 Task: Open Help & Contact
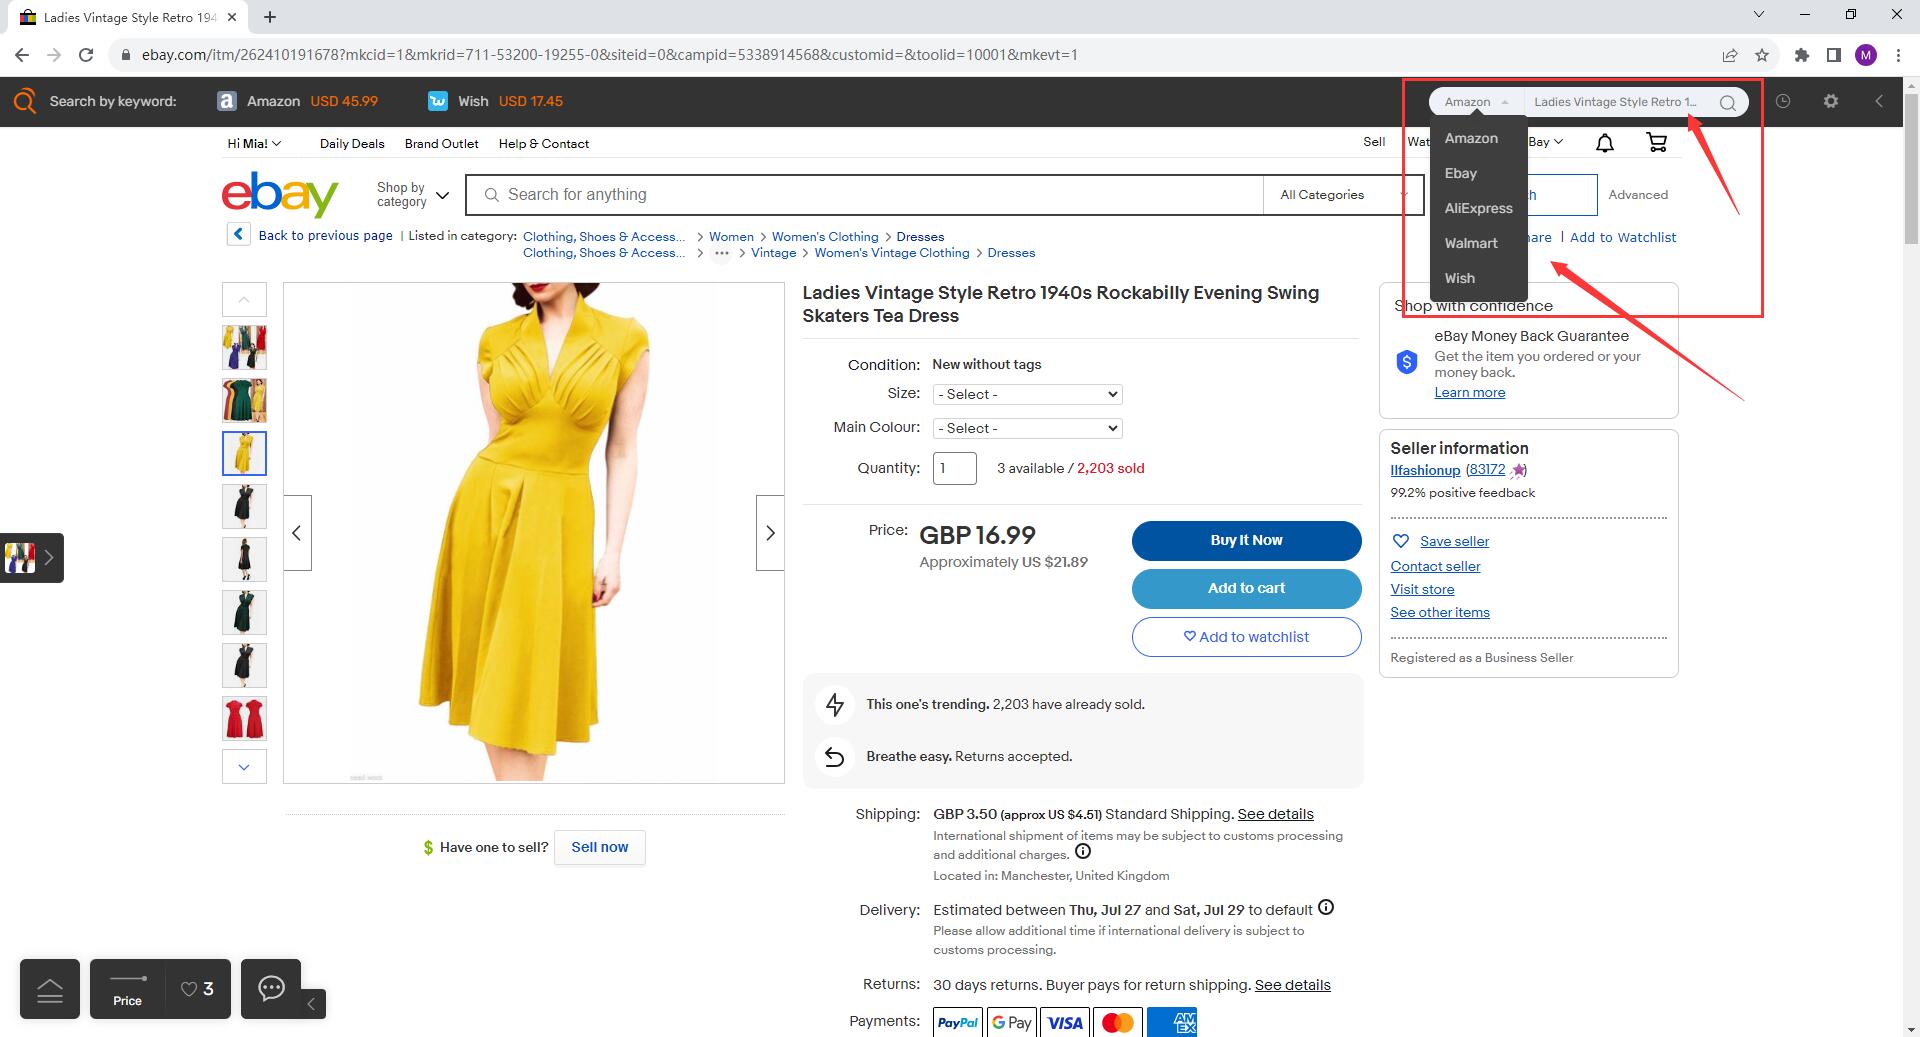coord(543,143)
